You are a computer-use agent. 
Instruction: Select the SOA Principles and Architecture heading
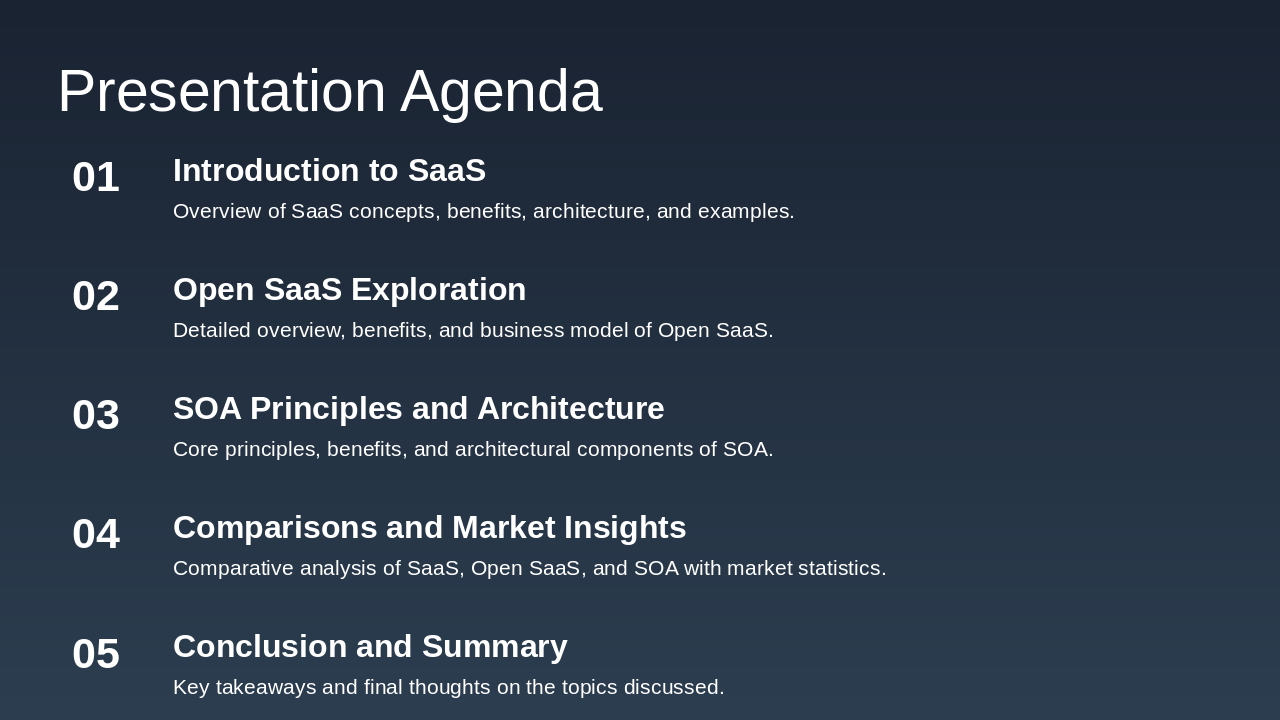pos(418,409)
